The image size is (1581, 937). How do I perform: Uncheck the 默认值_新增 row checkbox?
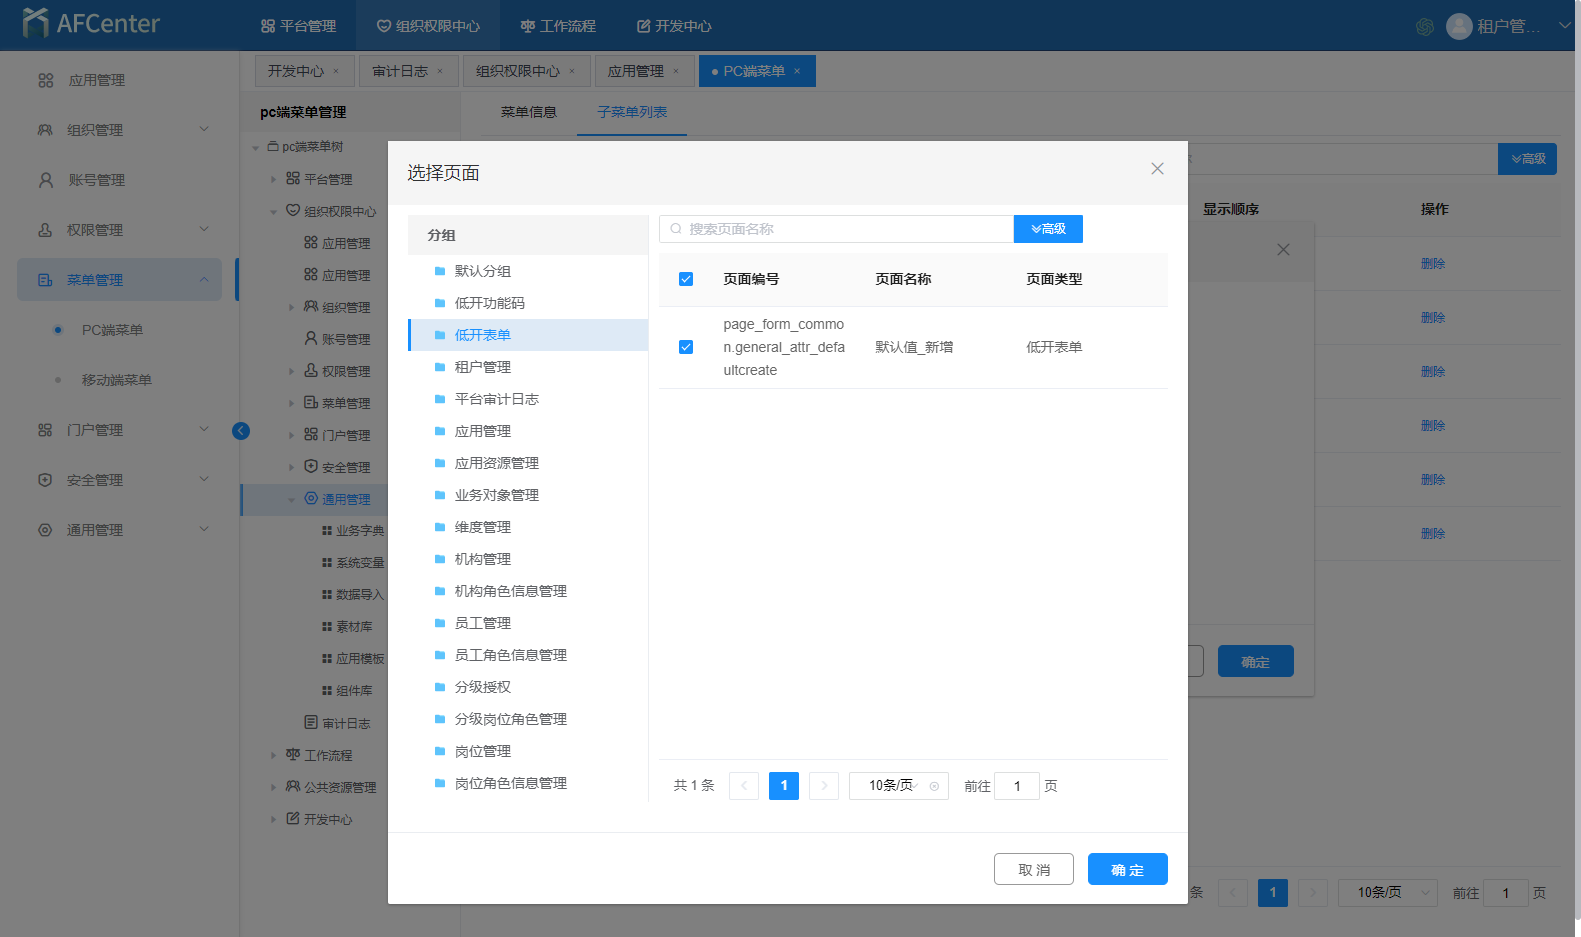[686, 347]
